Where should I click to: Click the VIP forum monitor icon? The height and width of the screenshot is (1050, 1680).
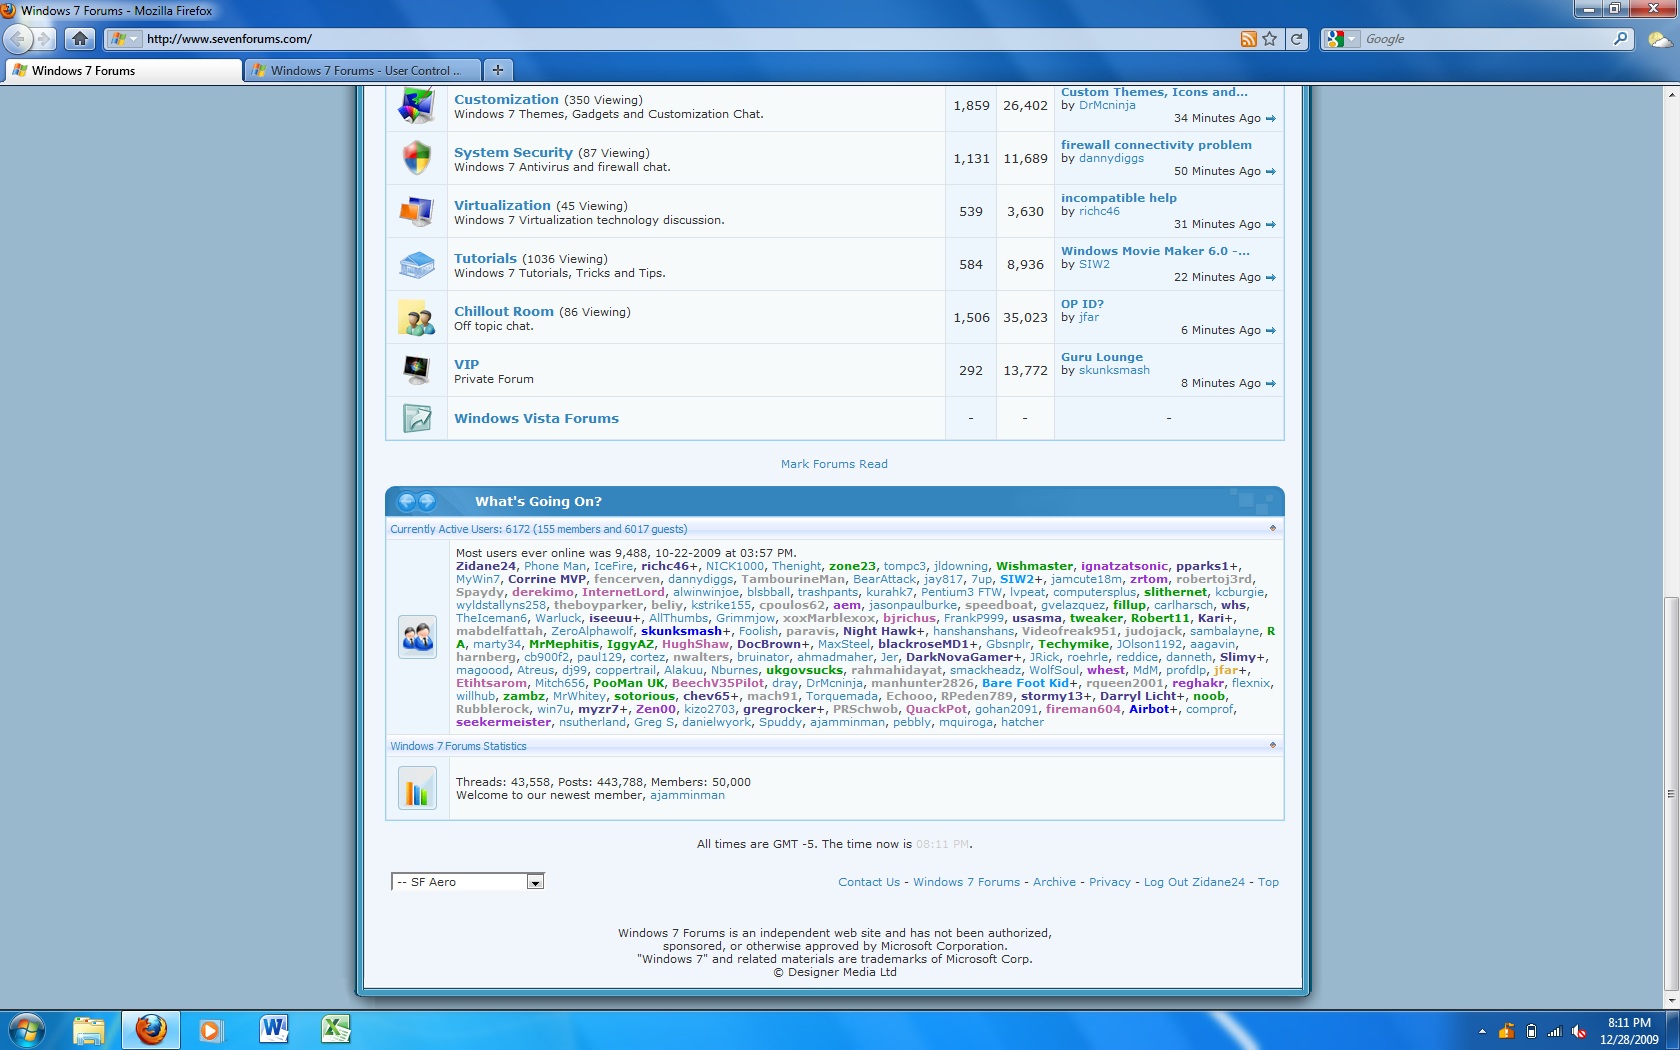(416, 370)
